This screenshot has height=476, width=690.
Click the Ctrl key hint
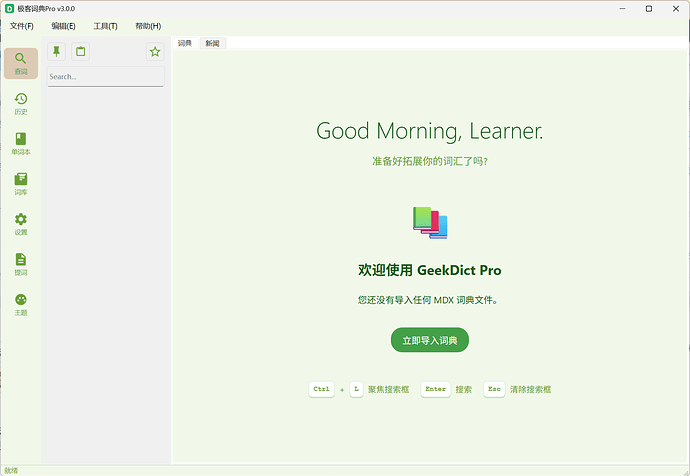pos(321,389)
